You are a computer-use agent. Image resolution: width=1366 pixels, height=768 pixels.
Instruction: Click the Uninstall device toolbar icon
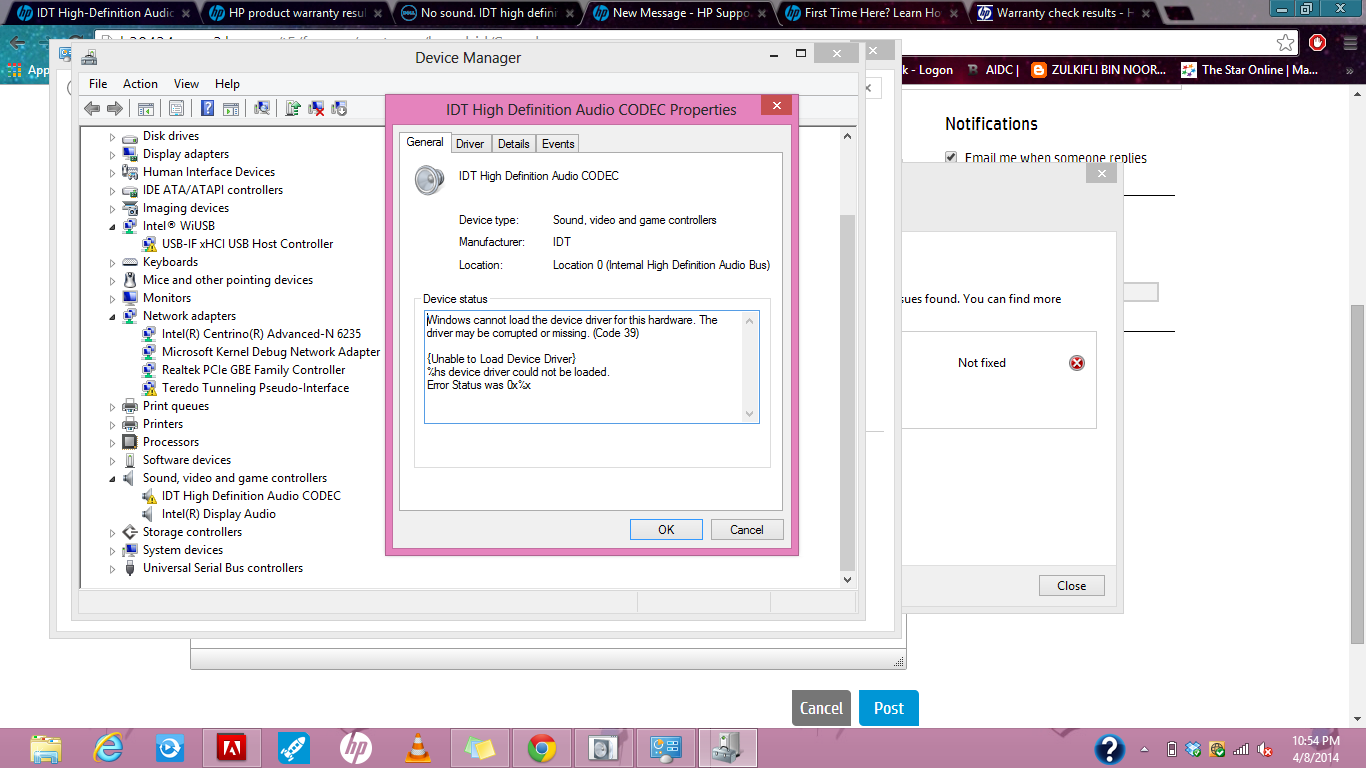click(316, 109)
